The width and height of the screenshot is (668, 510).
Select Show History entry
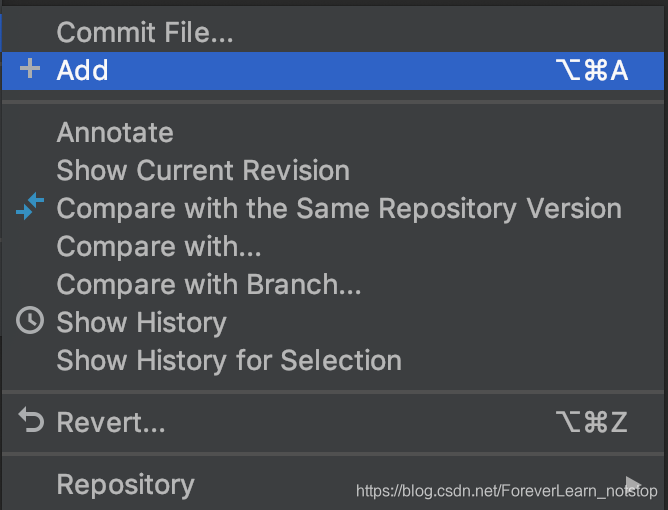(x=333, y=322)
